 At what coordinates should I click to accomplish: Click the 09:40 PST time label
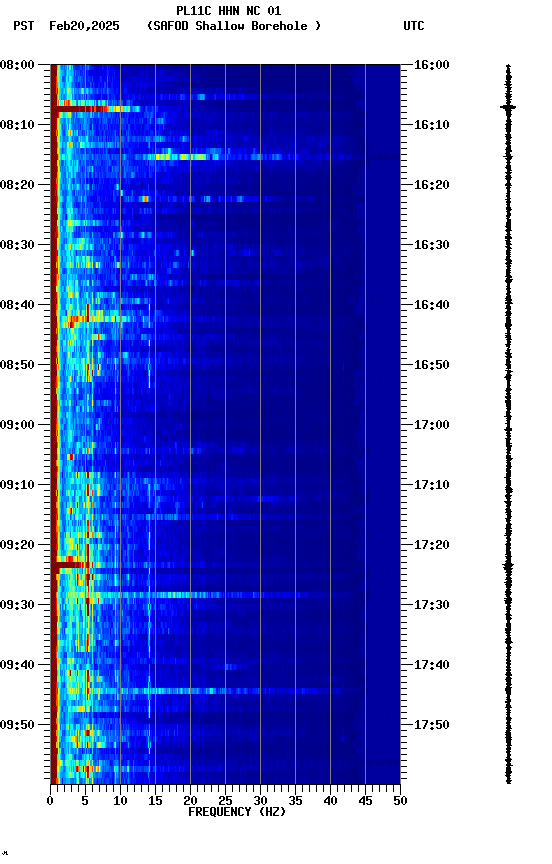(17, 666)
